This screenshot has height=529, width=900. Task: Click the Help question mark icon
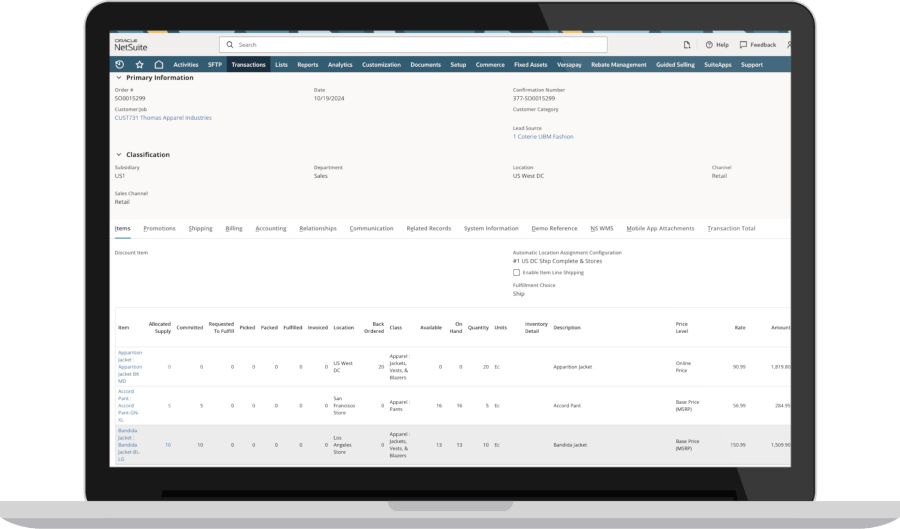[709, 45]
